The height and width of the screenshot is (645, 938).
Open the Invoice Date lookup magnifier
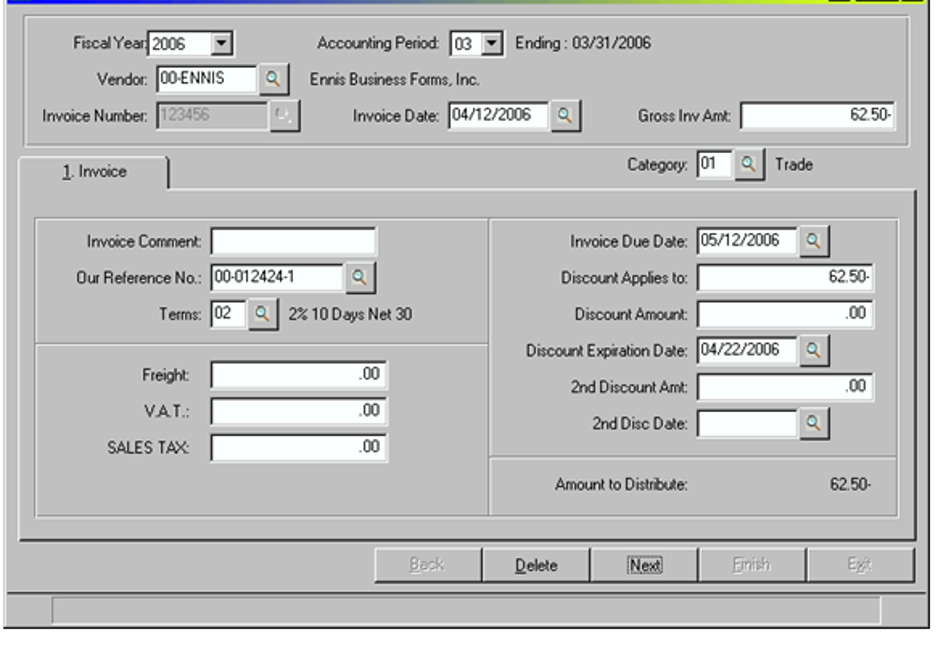tap(565, 115)
